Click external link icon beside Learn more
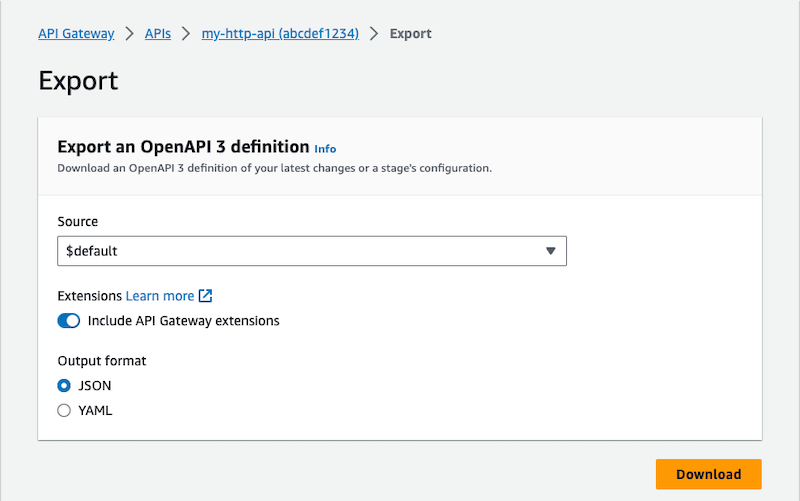 coord(205,296)
